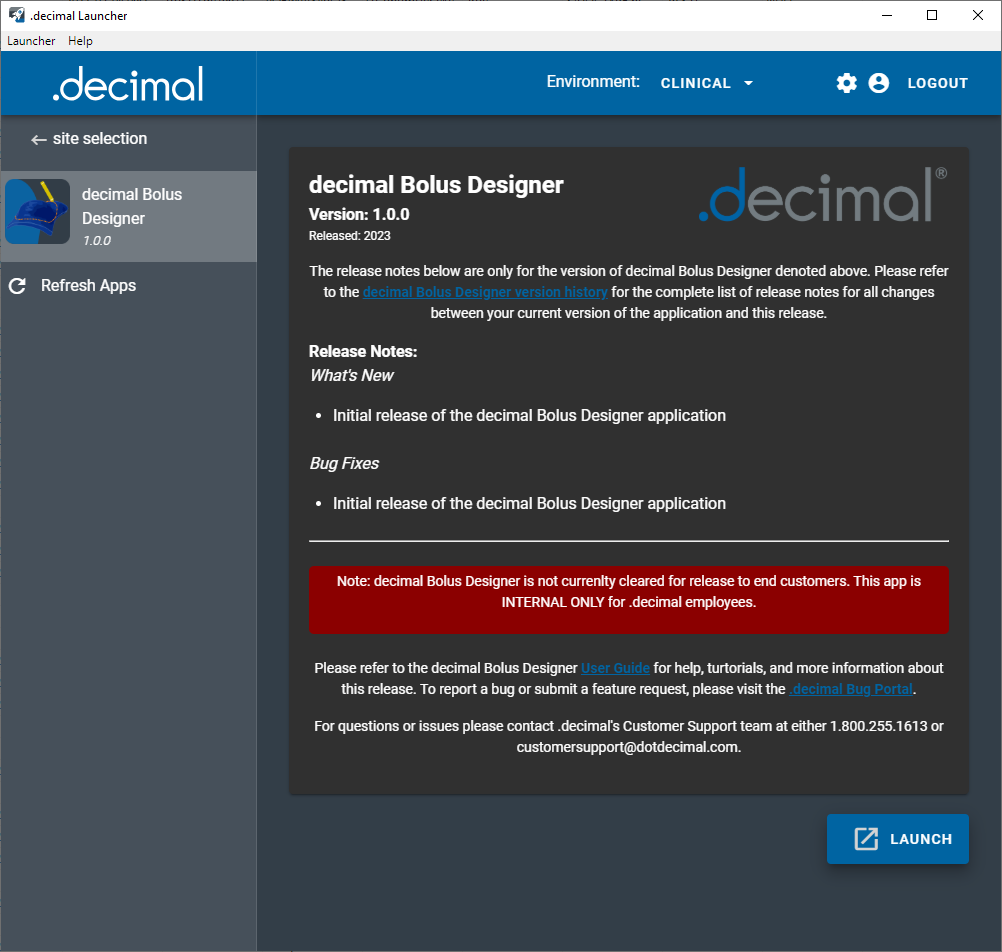Open the decimal Bolus Designer version history link

tap(485, 292)
